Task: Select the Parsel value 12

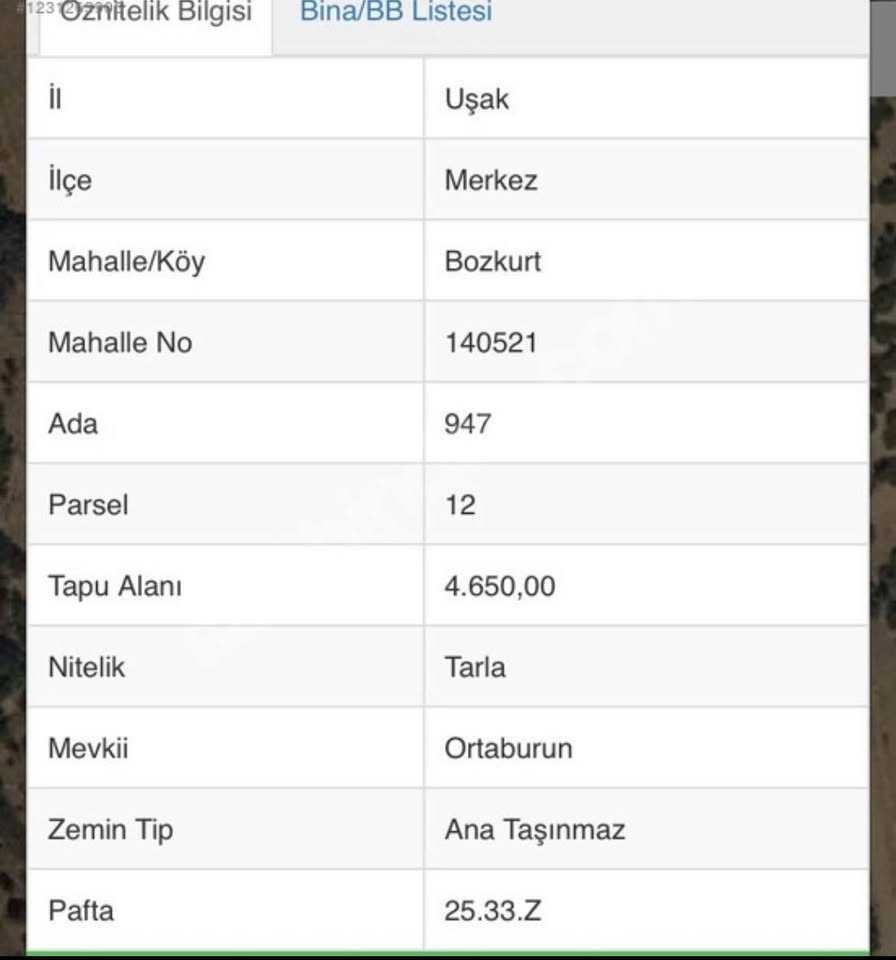Action: point(460,504)
